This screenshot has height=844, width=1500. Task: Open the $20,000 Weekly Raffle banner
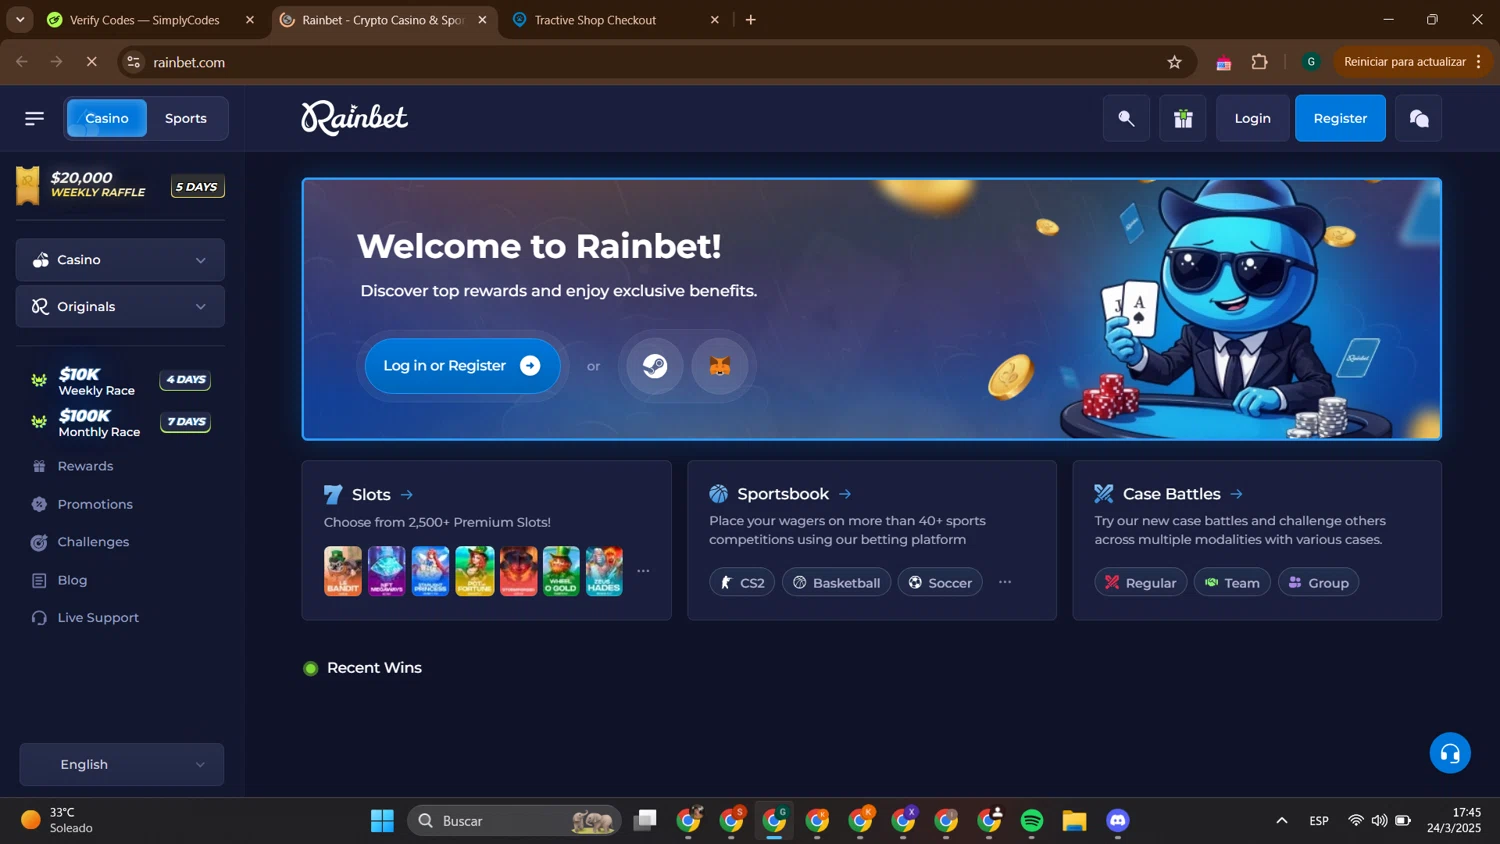[120, 185]
